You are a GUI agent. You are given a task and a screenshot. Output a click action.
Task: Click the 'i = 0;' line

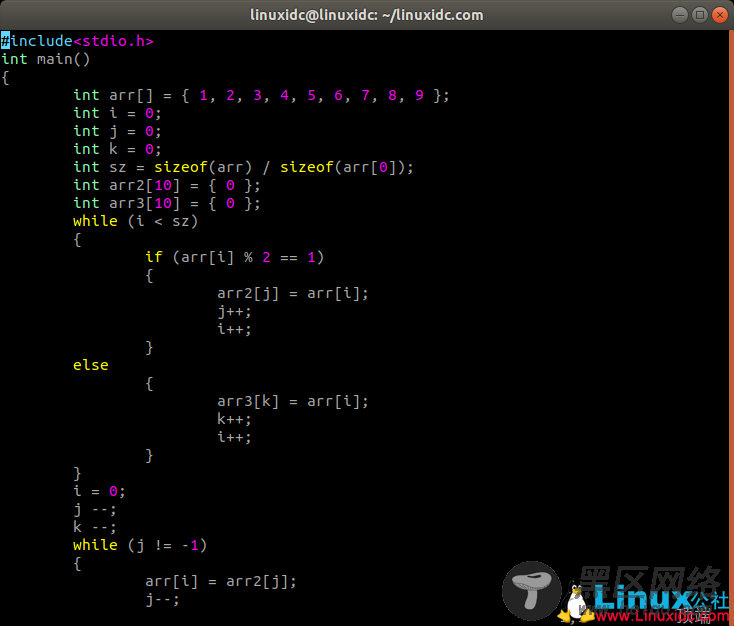(99, 491)
